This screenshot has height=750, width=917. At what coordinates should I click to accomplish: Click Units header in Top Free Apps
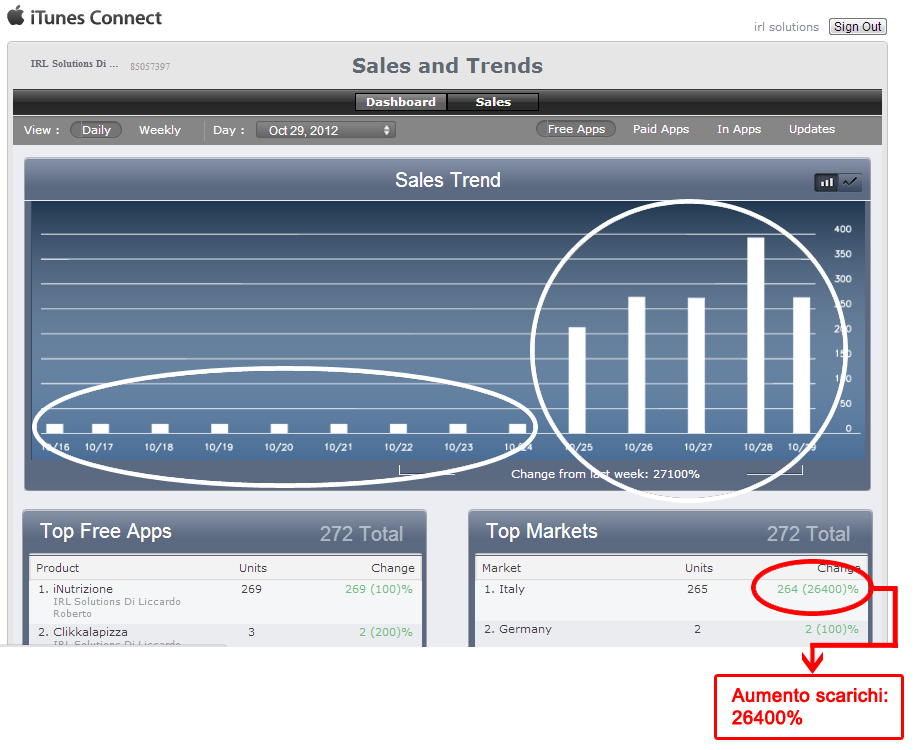[x=253, y=567]
